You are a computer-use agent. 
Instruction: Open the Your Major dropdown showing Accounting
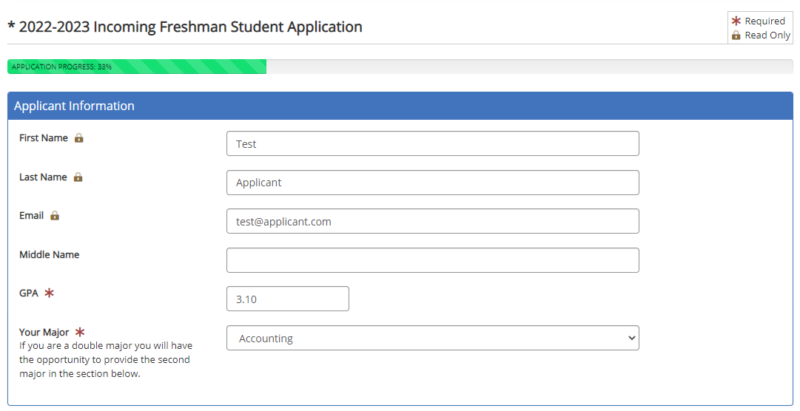click(432, 338)
